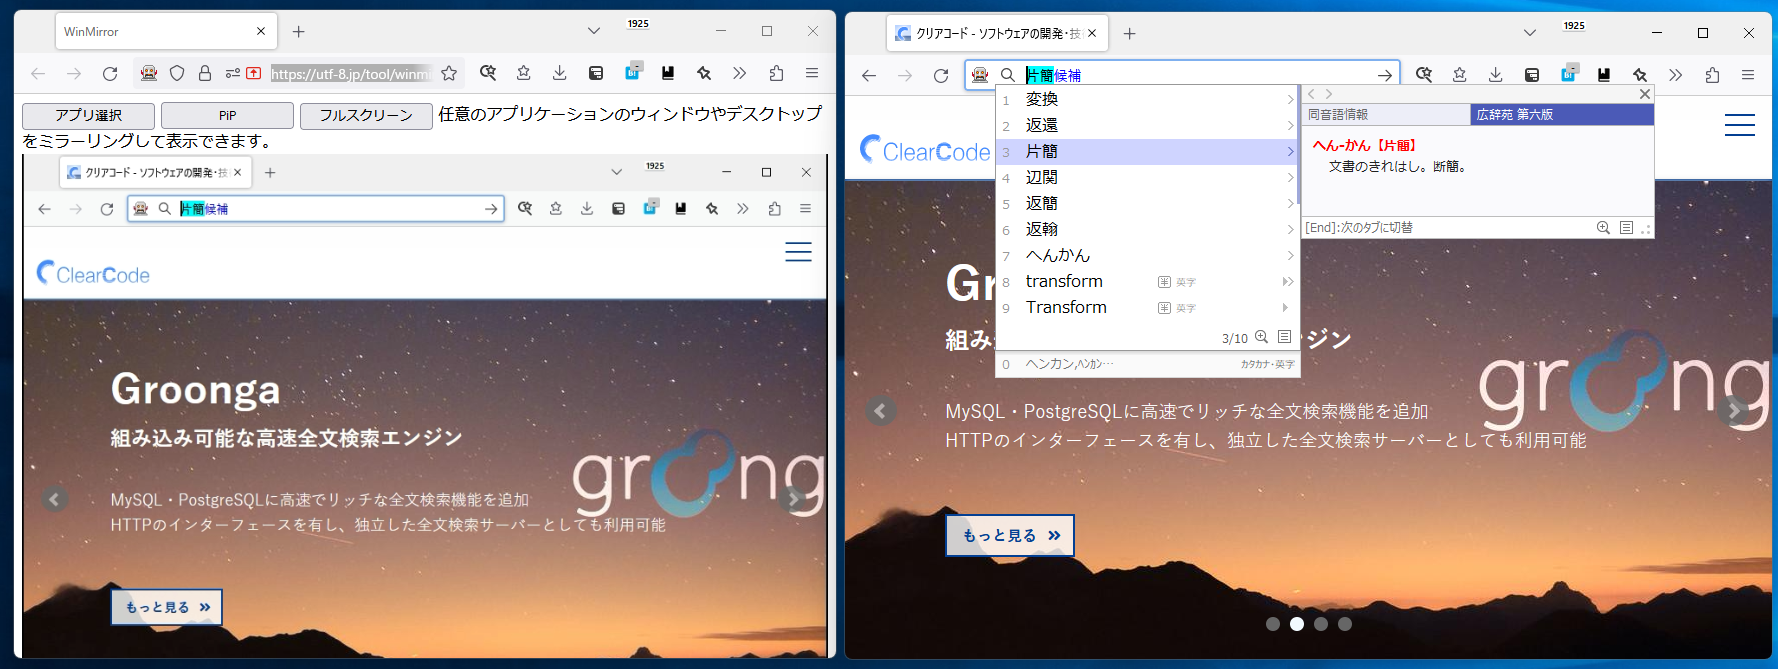Click the フルスクリーン button in WinMirror page
Viewport: 1778px width, 669px height.
tap(366, 116)
